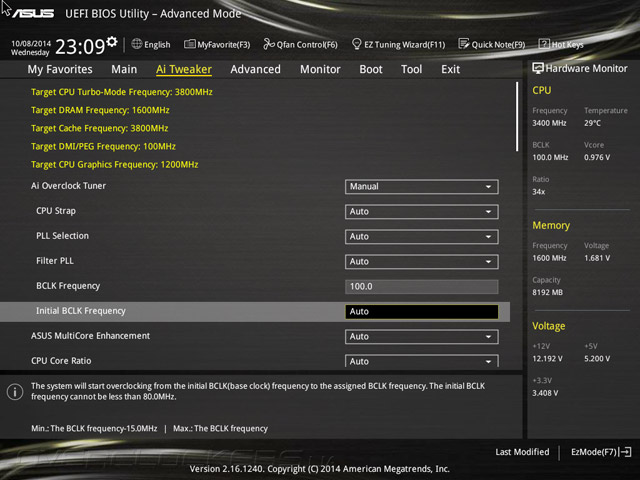Click the date 10/08/2014 Wednesday
Viewport: 640px width, 480px height.
coord(31,48)
